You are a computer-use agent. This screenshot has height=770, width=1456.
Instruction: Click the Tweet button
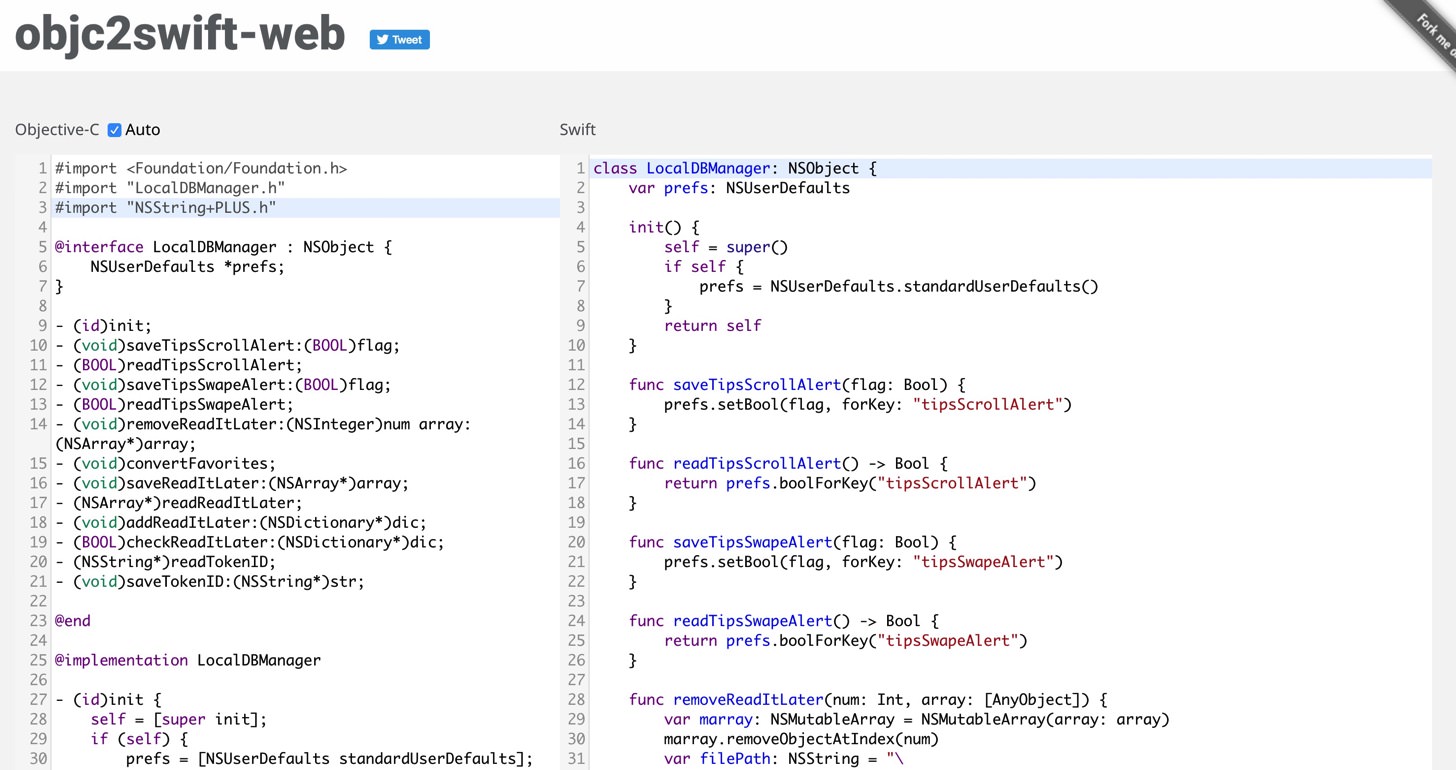399,39
